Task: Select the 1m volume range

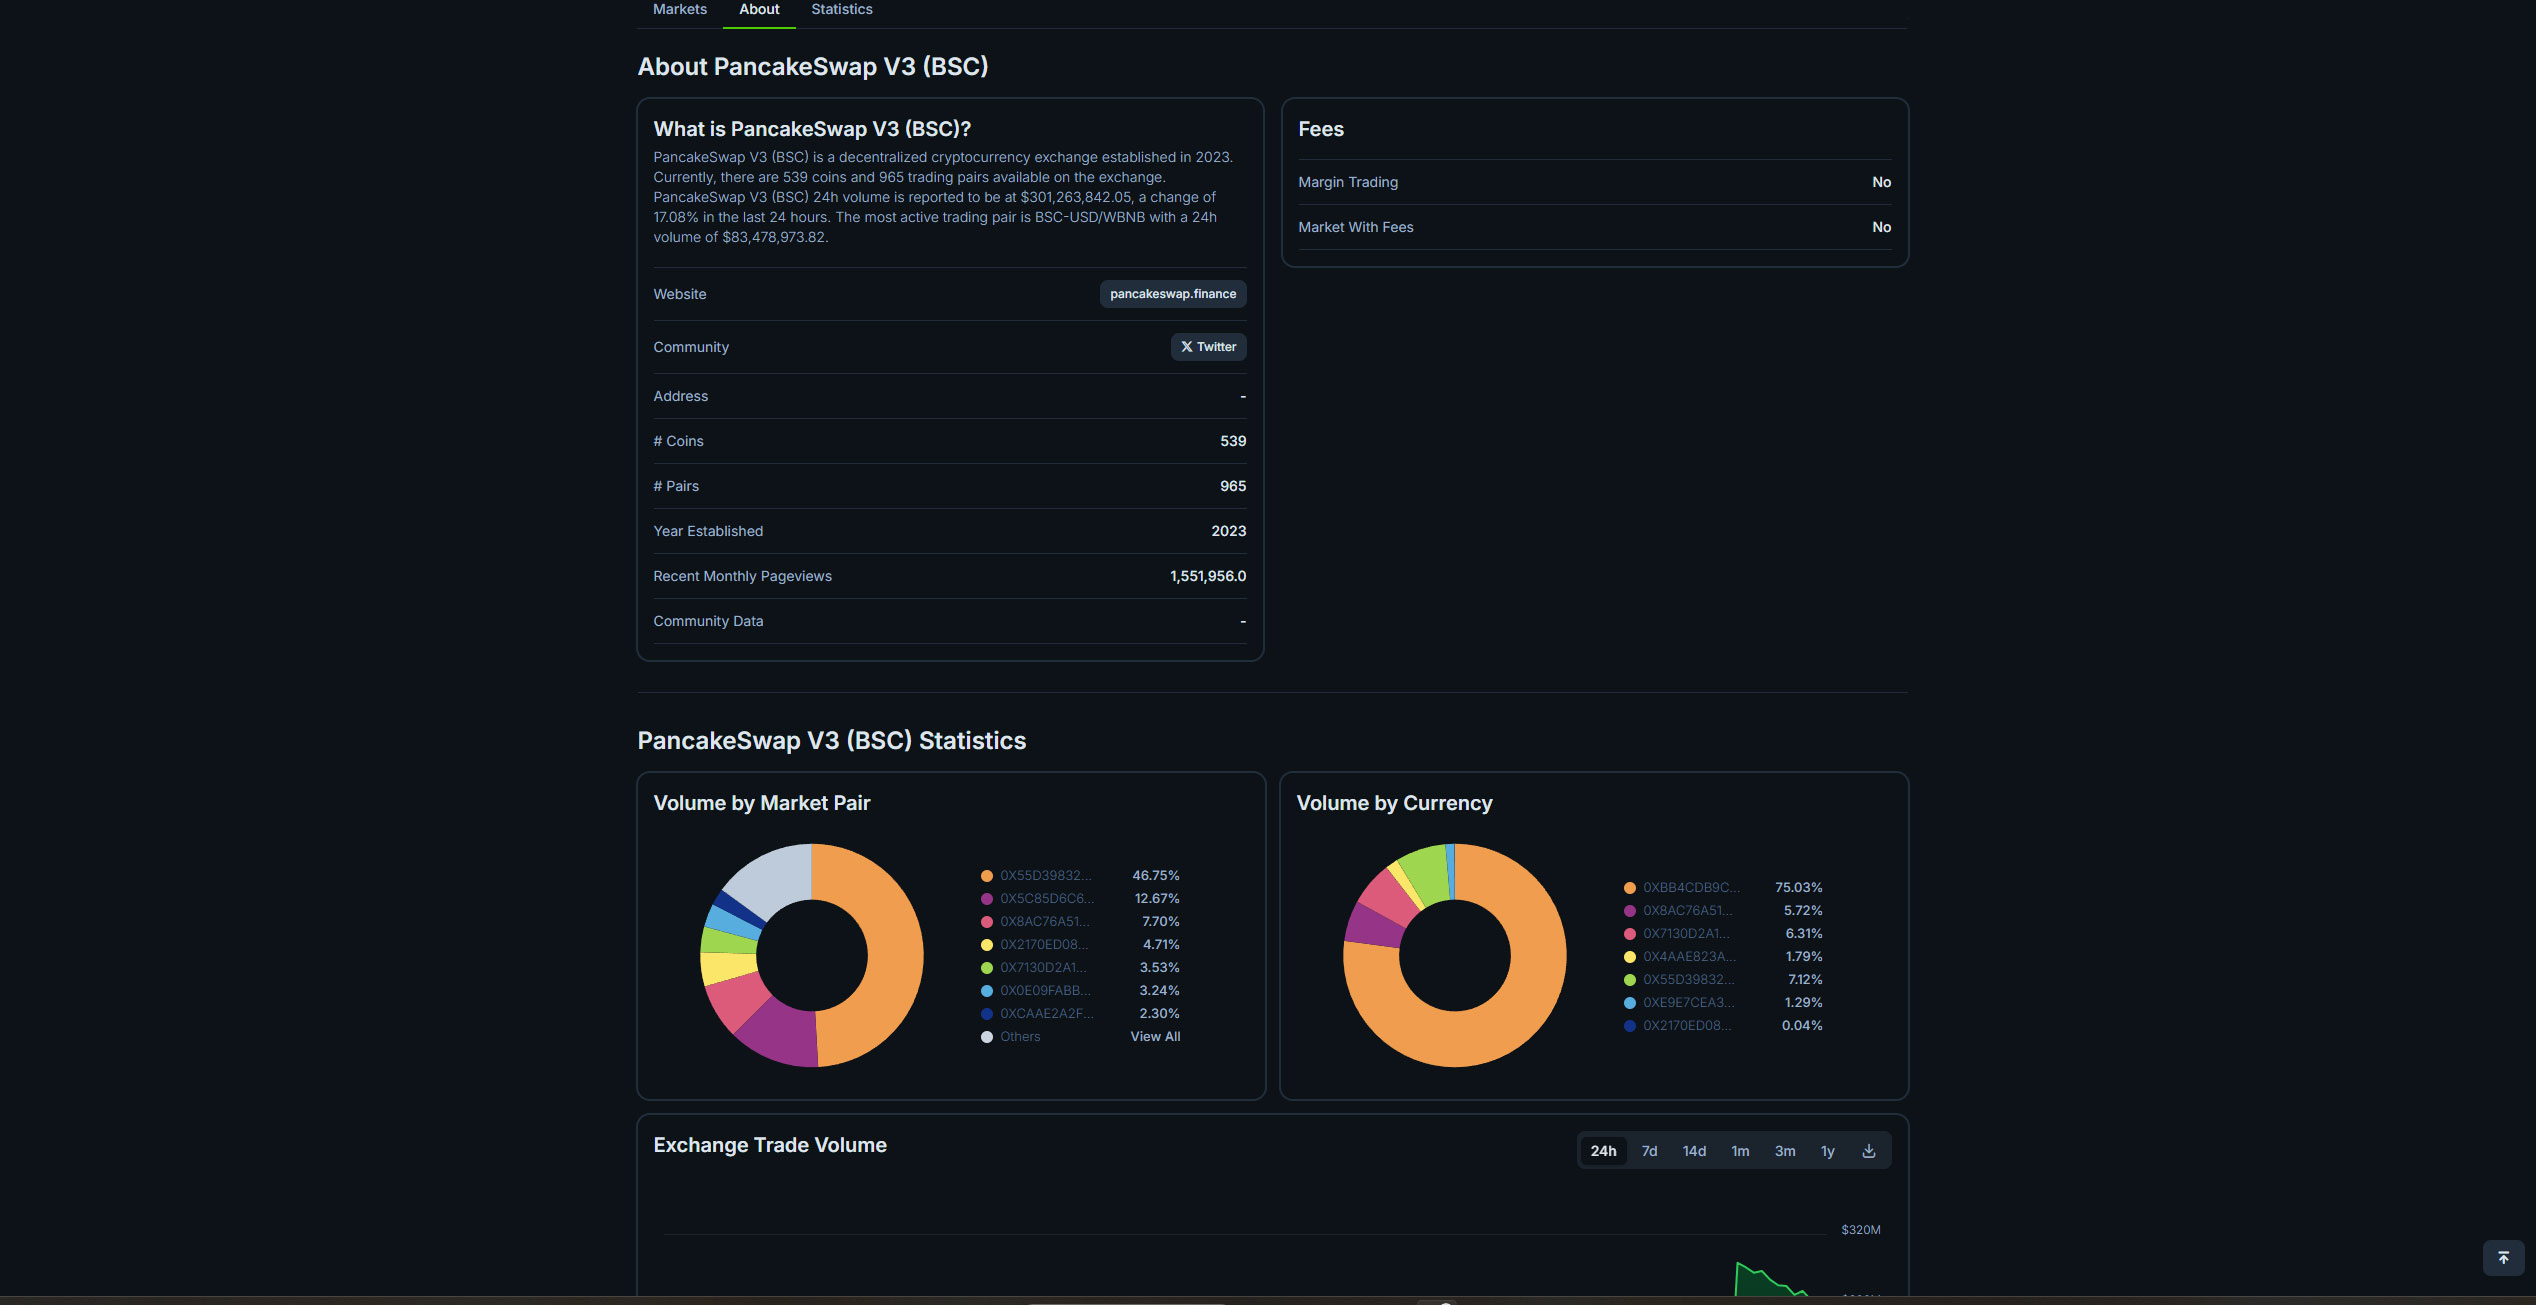Action: point(1740,1151)
